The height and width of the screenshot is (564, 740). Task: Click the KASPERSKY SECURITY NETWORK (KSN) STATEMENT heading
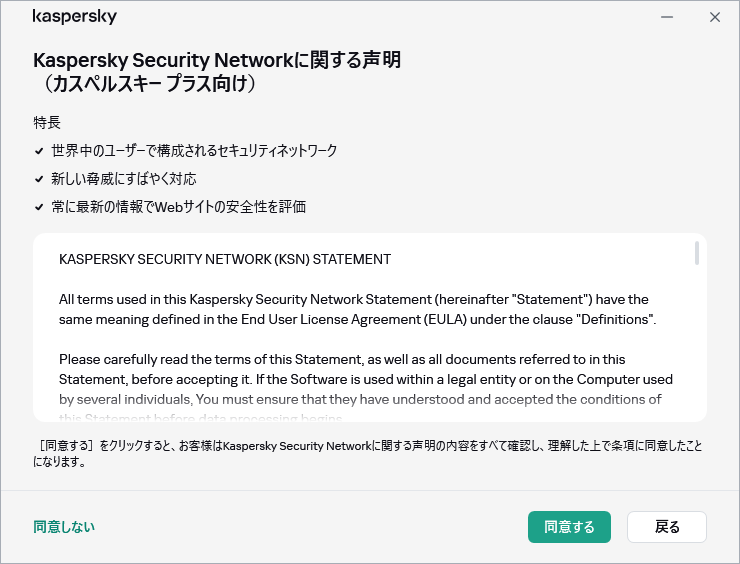point(225,259)
